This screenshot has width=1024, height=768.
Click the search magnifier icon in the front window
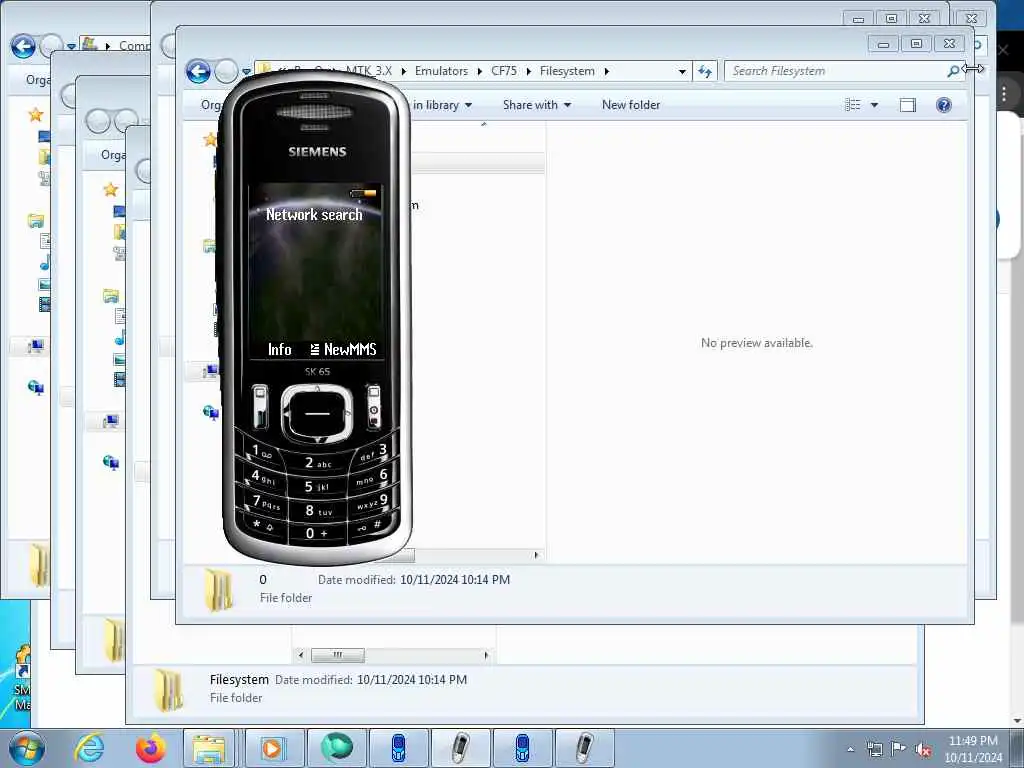pyautogui.click(x=953, y=71)
